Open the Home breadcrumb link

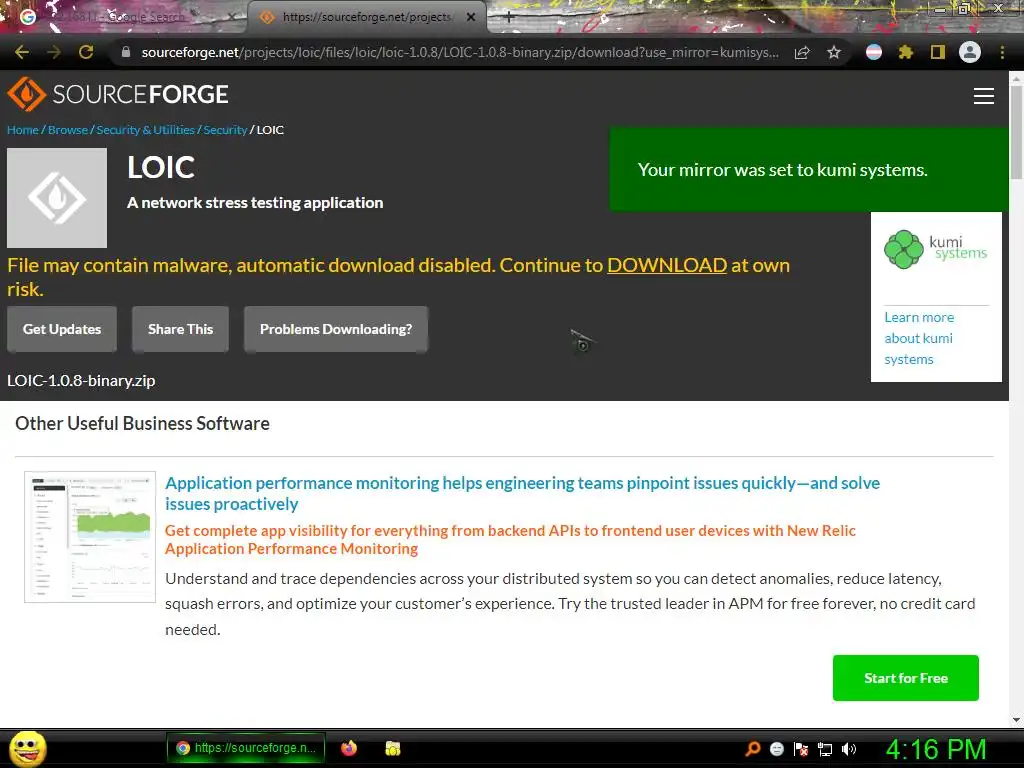23,130
